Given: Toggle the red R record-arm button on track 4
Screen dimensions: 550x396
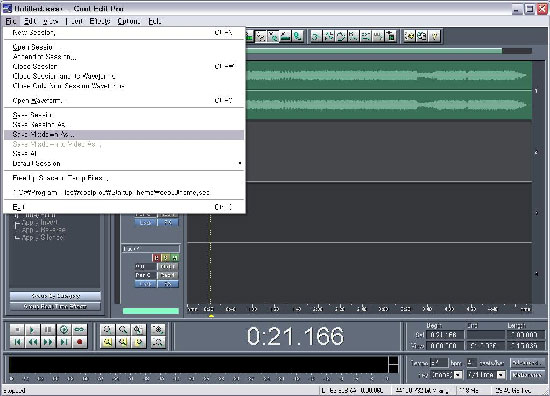Looking at the screenshot, I should (x=156, y=258).
